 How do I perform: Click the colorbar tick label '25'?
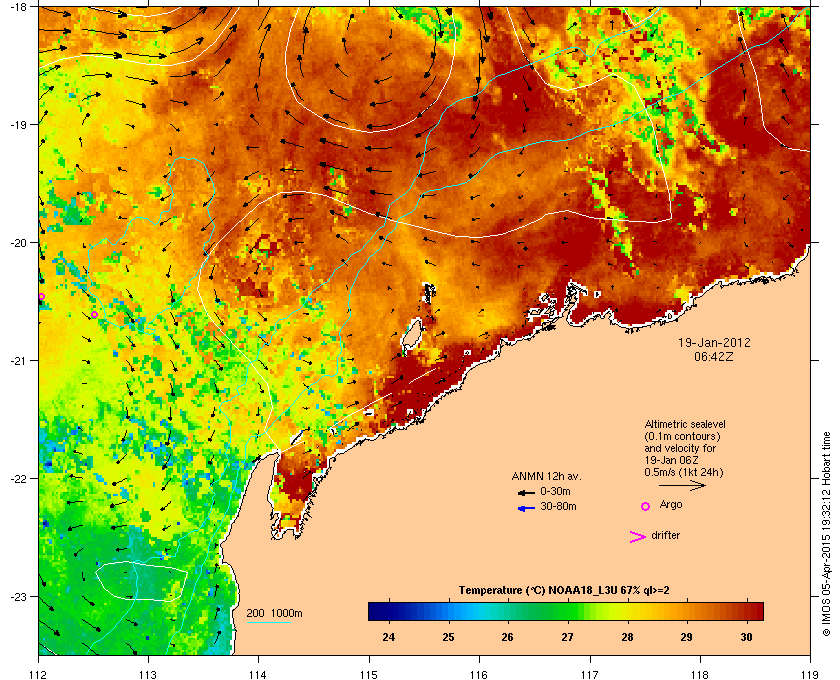pos(448,637)
